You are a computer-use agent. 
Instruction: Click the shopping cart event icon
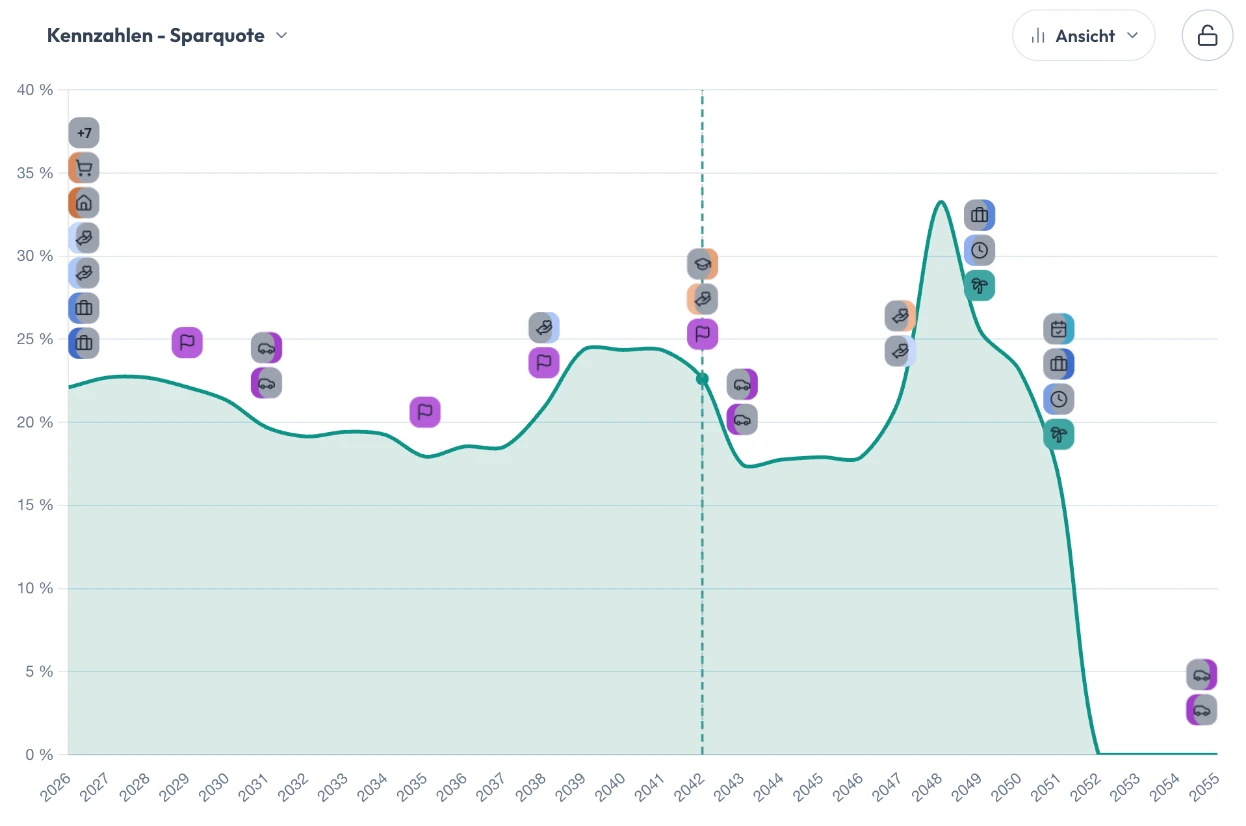(84, 168)
